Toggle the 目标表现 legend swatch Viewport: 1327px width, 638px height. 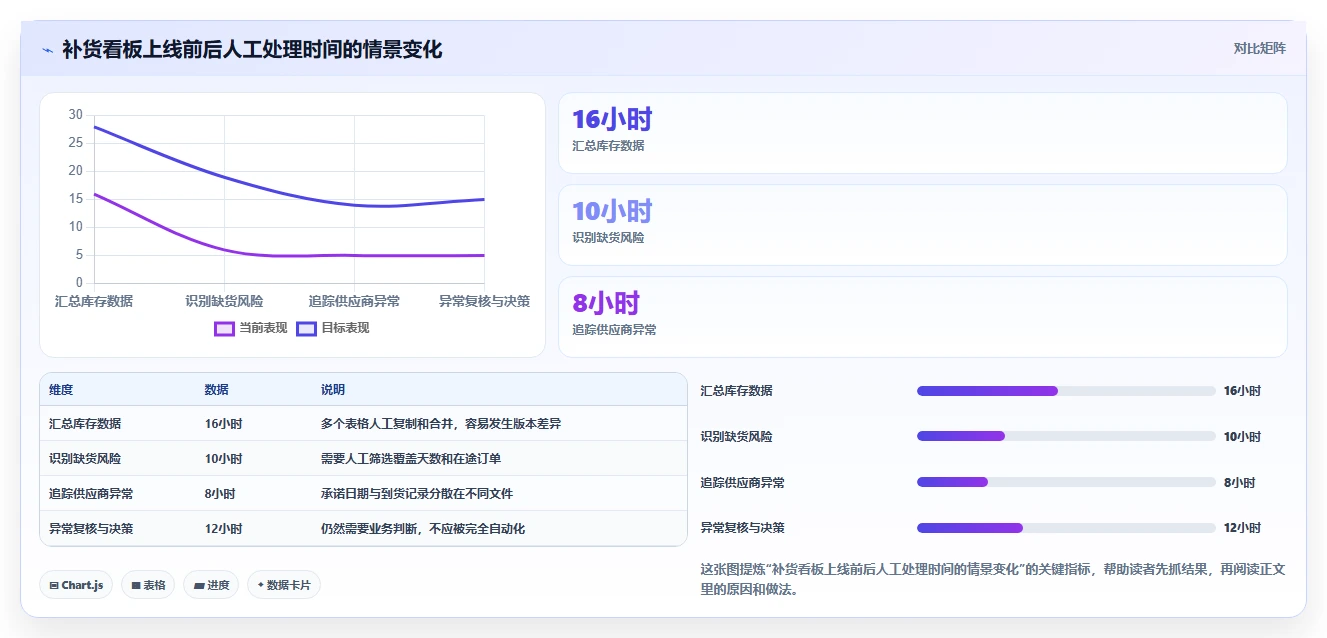coord(307,328)
